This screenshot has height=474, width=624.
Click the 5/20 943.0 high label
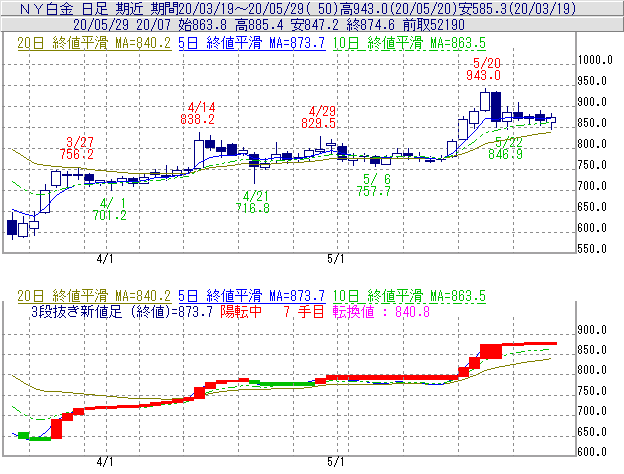484,69
